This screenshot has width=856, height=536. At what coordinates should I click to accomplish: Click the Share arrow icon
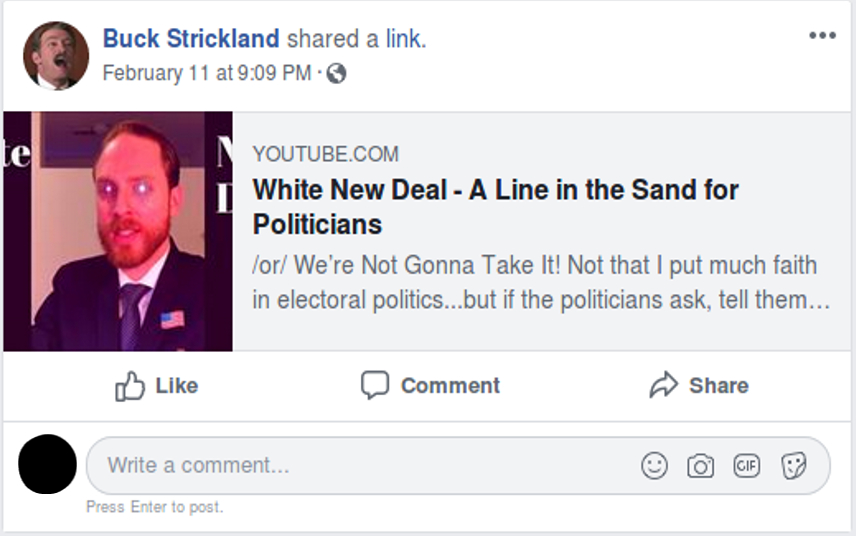coord(663,385)
